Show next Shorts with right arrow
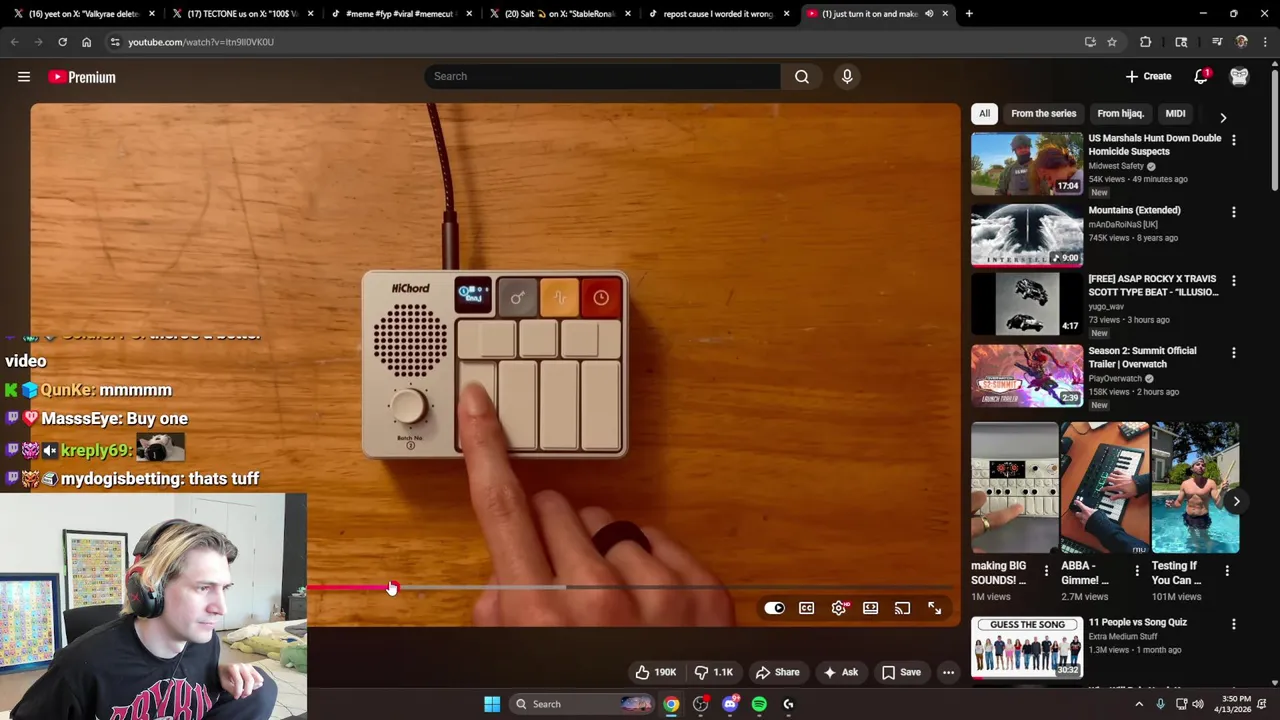This screenshot has height=720, width=1280. point(1236,501)
